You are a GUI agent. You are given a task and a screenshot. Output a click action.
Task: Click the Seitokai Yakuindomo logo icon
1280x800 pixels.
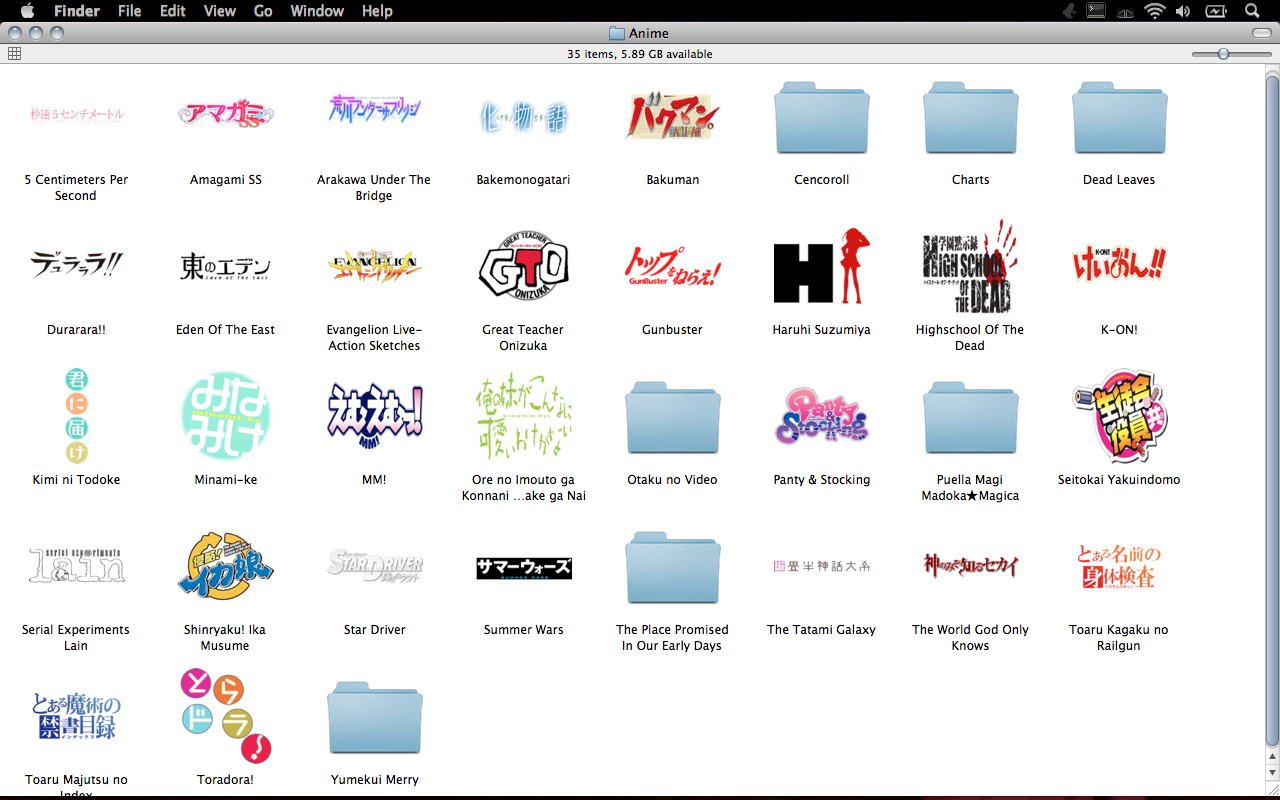[1119, 416]
